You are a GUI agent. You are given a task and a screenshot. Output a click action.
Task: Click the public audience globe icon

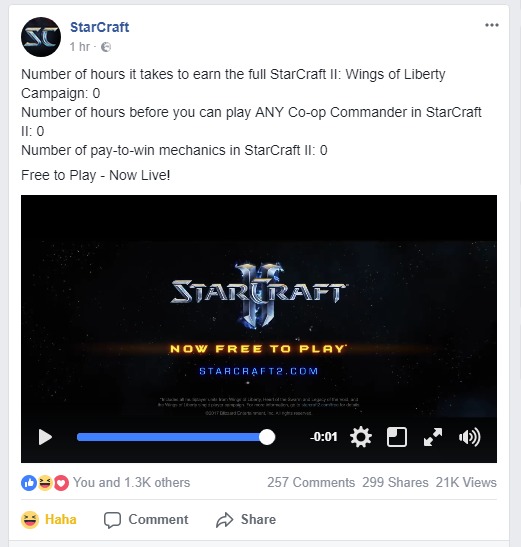[x=106, y=47]
